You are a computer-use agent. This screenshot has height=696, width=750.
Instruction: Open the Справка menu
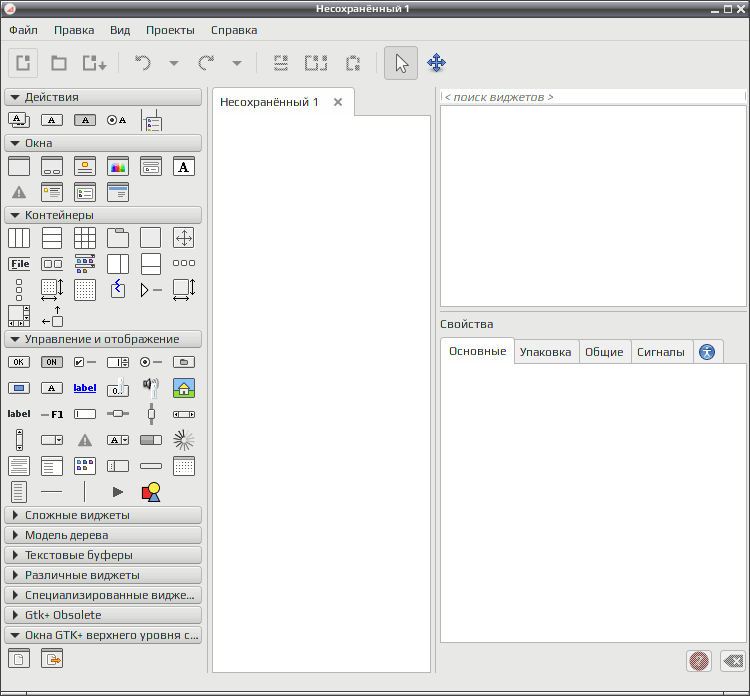234,30
